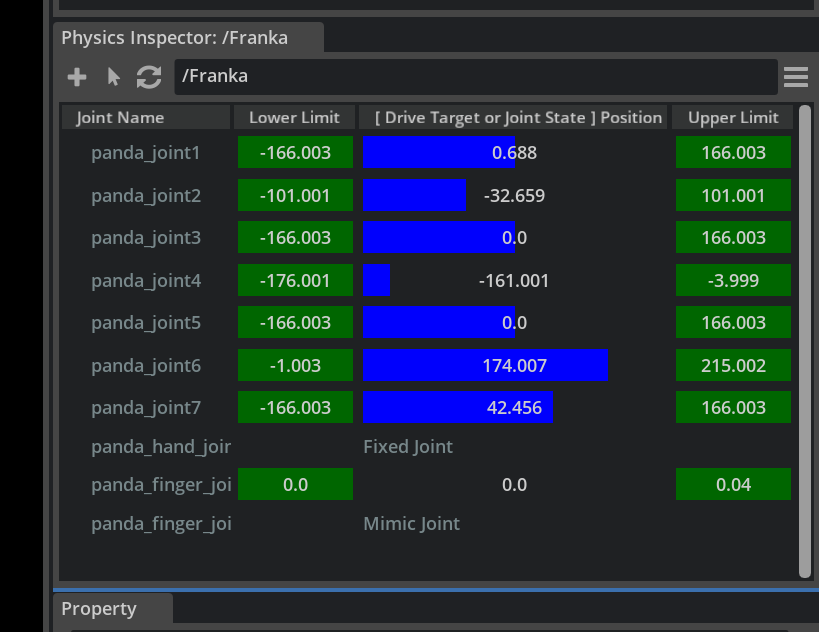This screenshot has height=632, width=819.
Task: Click the Drive Target or Joint State Position header
Action: (x=513, y=118)
